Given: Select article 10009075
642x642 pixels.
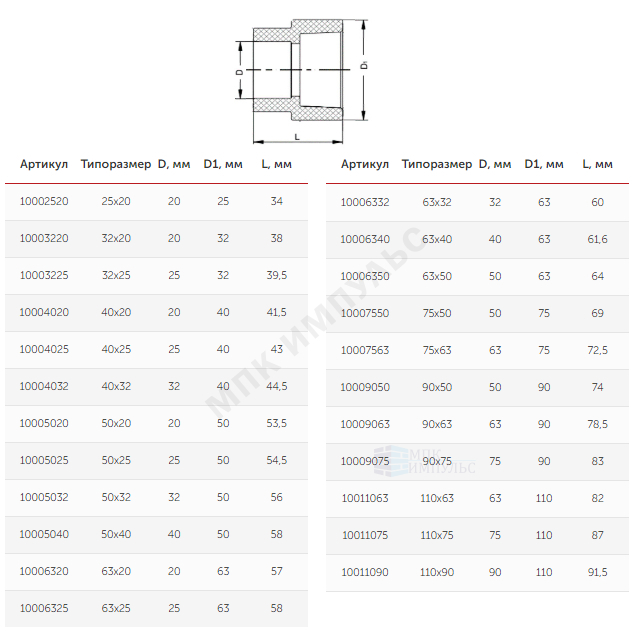Looking at the screenshot, I should 365,461.
